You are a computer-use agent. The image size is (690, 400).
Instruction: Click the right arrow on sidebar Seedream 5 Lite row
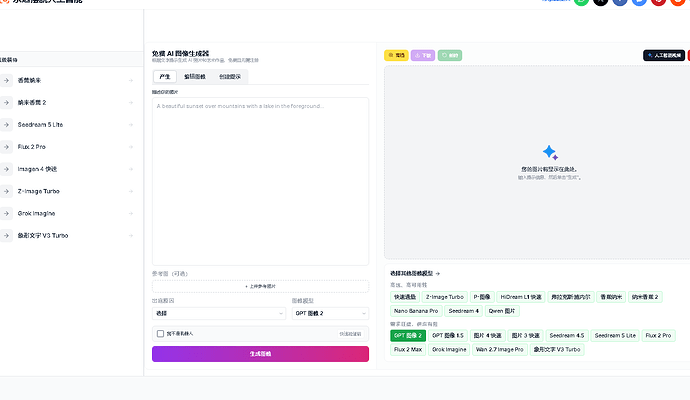131,125
